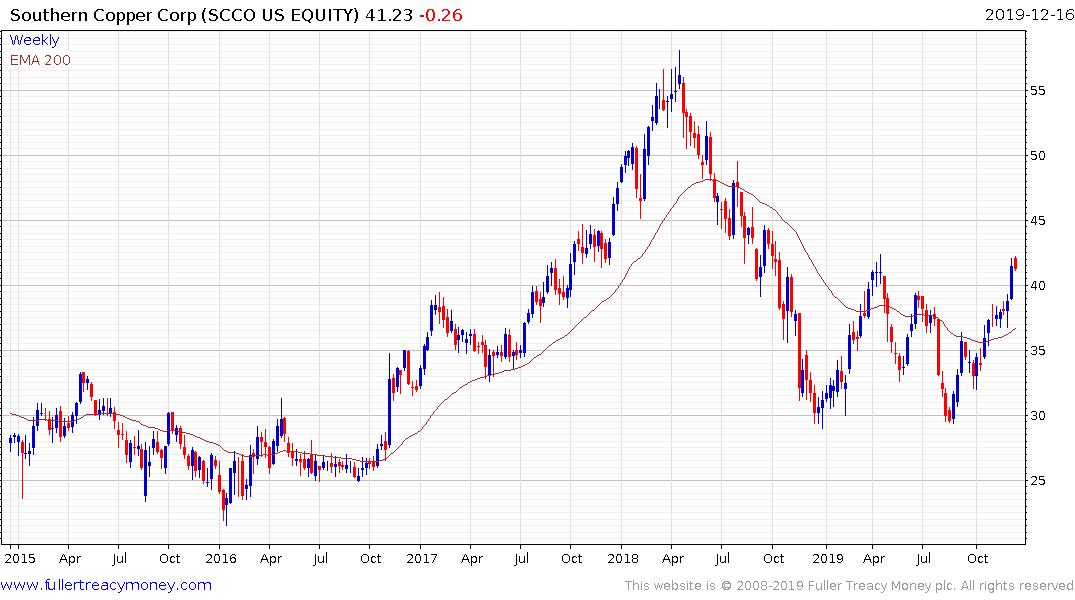The image size is (1075, 600).
Task: Click the 55 price axis label
Action: point(1038,91)
